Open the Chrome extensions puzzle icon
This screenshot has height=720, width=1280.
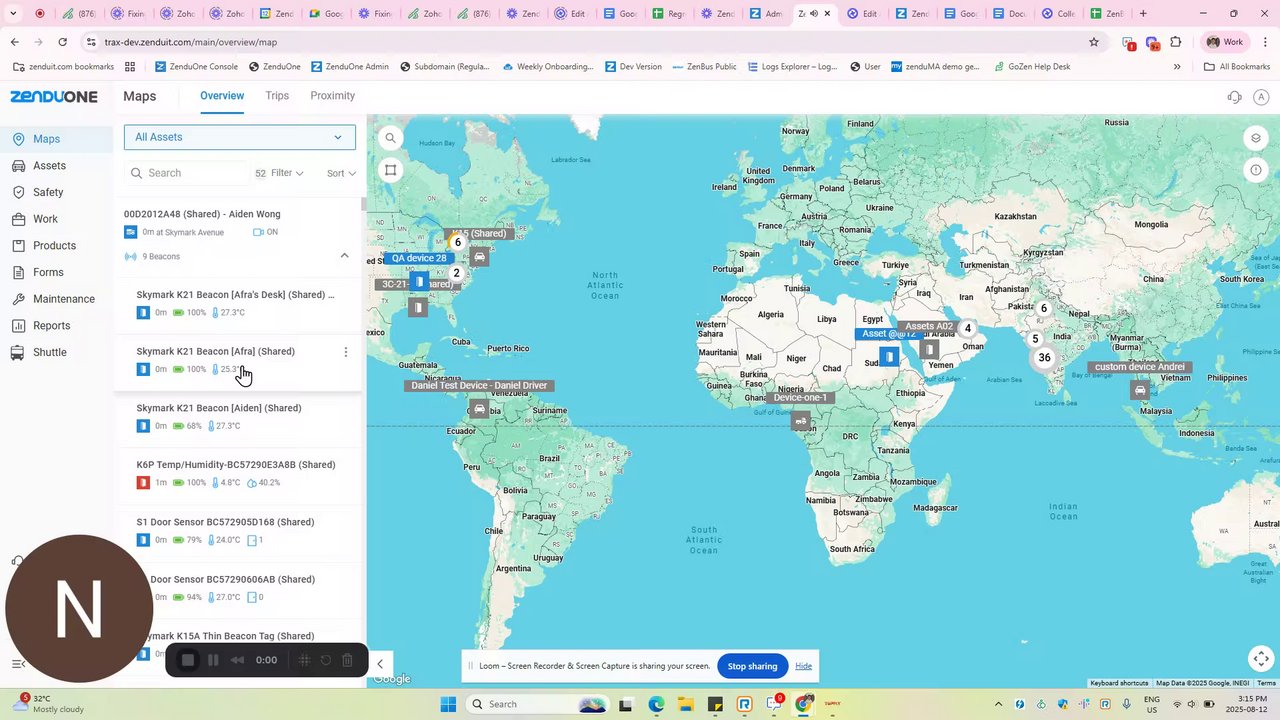pyautogui.click(x=1176, y=42)
